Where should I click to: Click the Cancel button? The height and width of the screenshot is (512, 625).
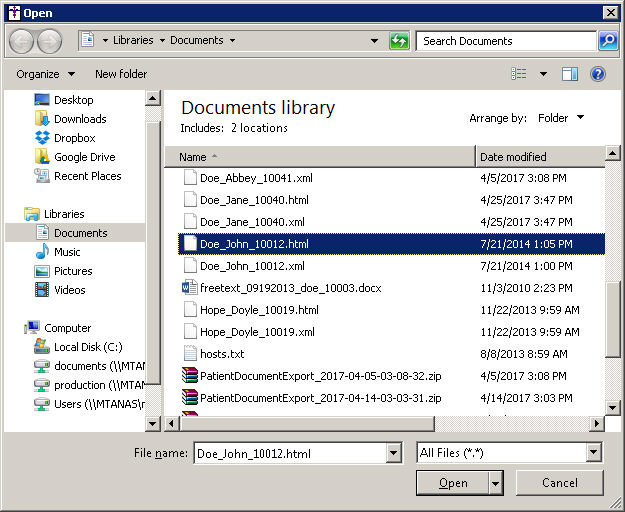pos(559,483)
